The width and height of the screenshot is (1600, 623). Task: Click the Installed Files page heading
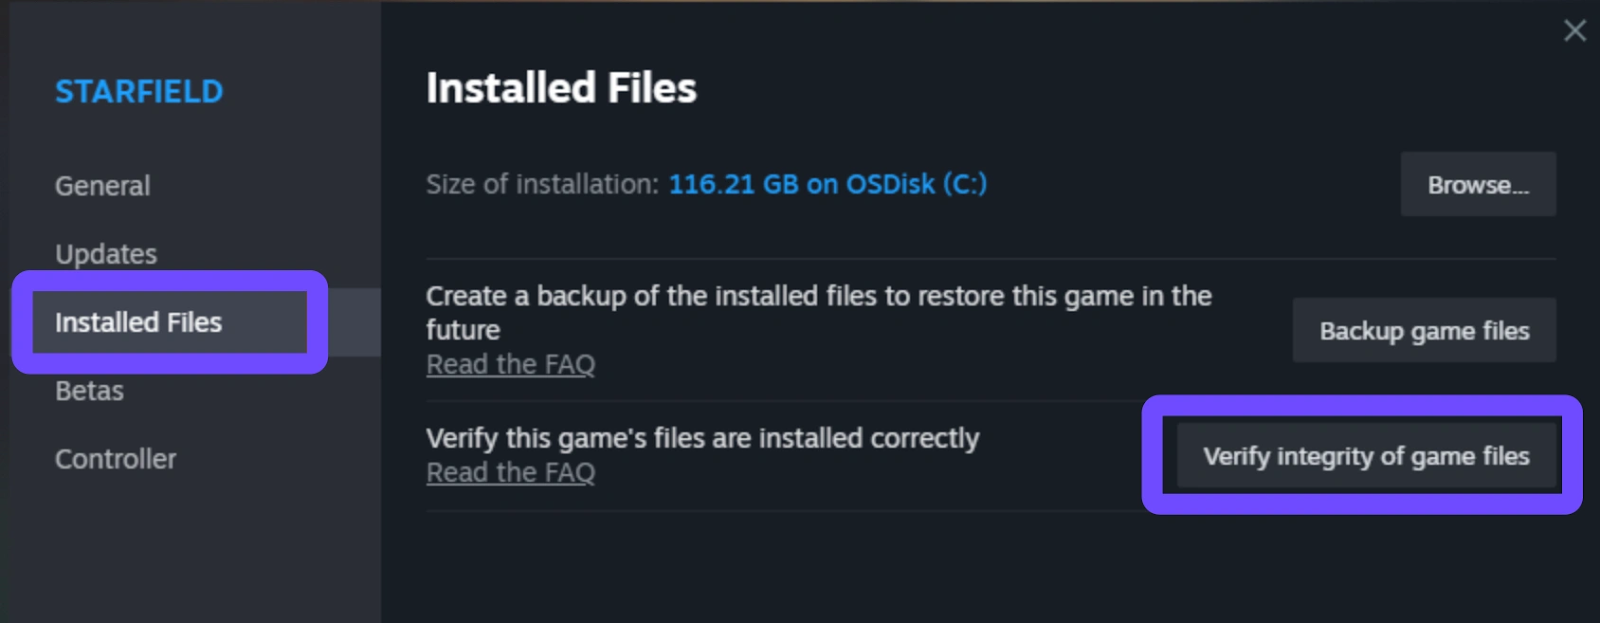561,88
